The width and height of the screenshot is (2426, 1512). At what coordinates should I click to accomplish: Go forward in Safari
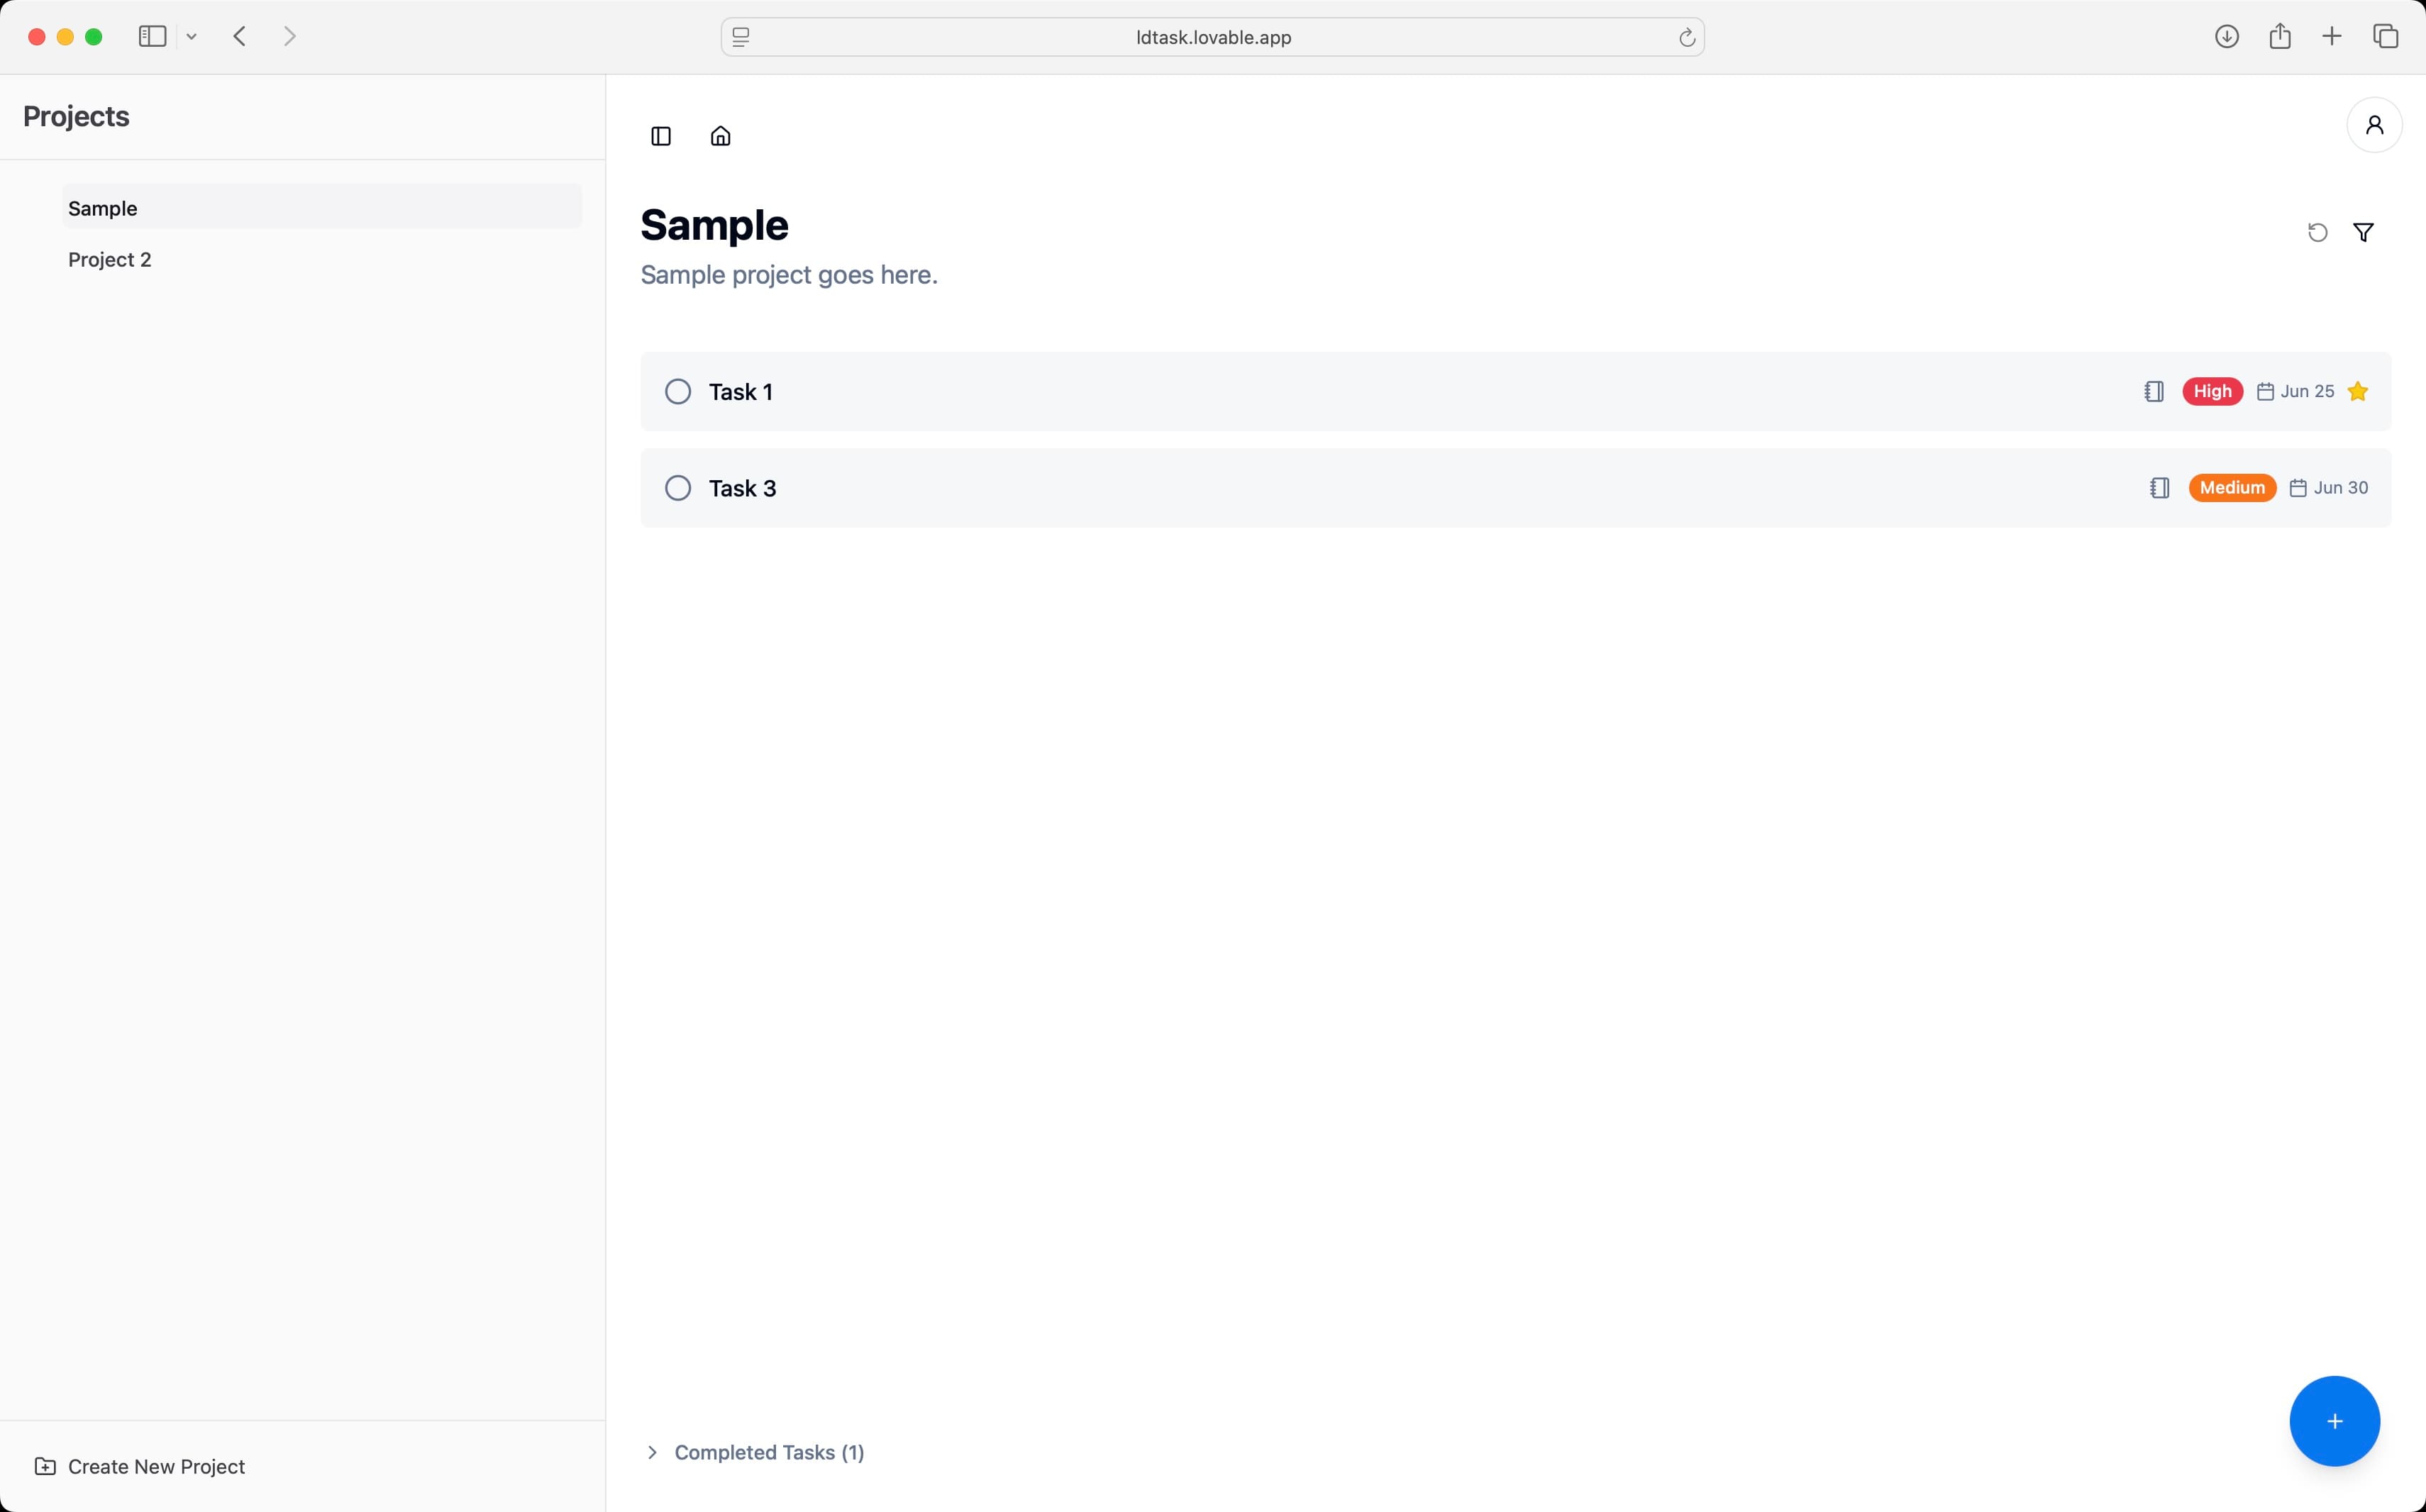tap(289, 37)
